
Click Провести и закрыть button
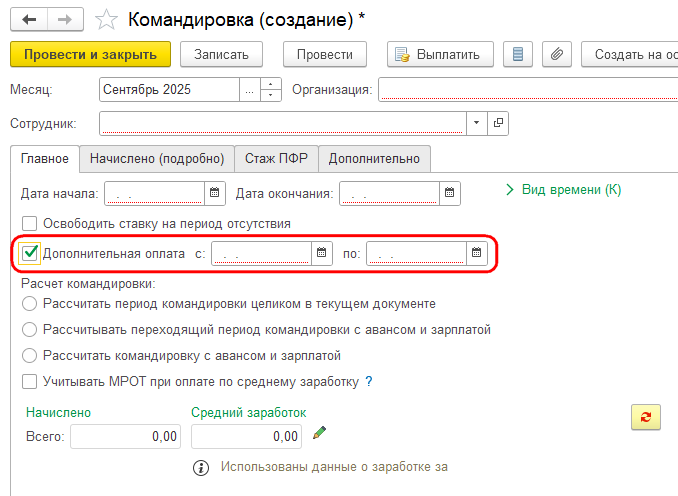90,54
